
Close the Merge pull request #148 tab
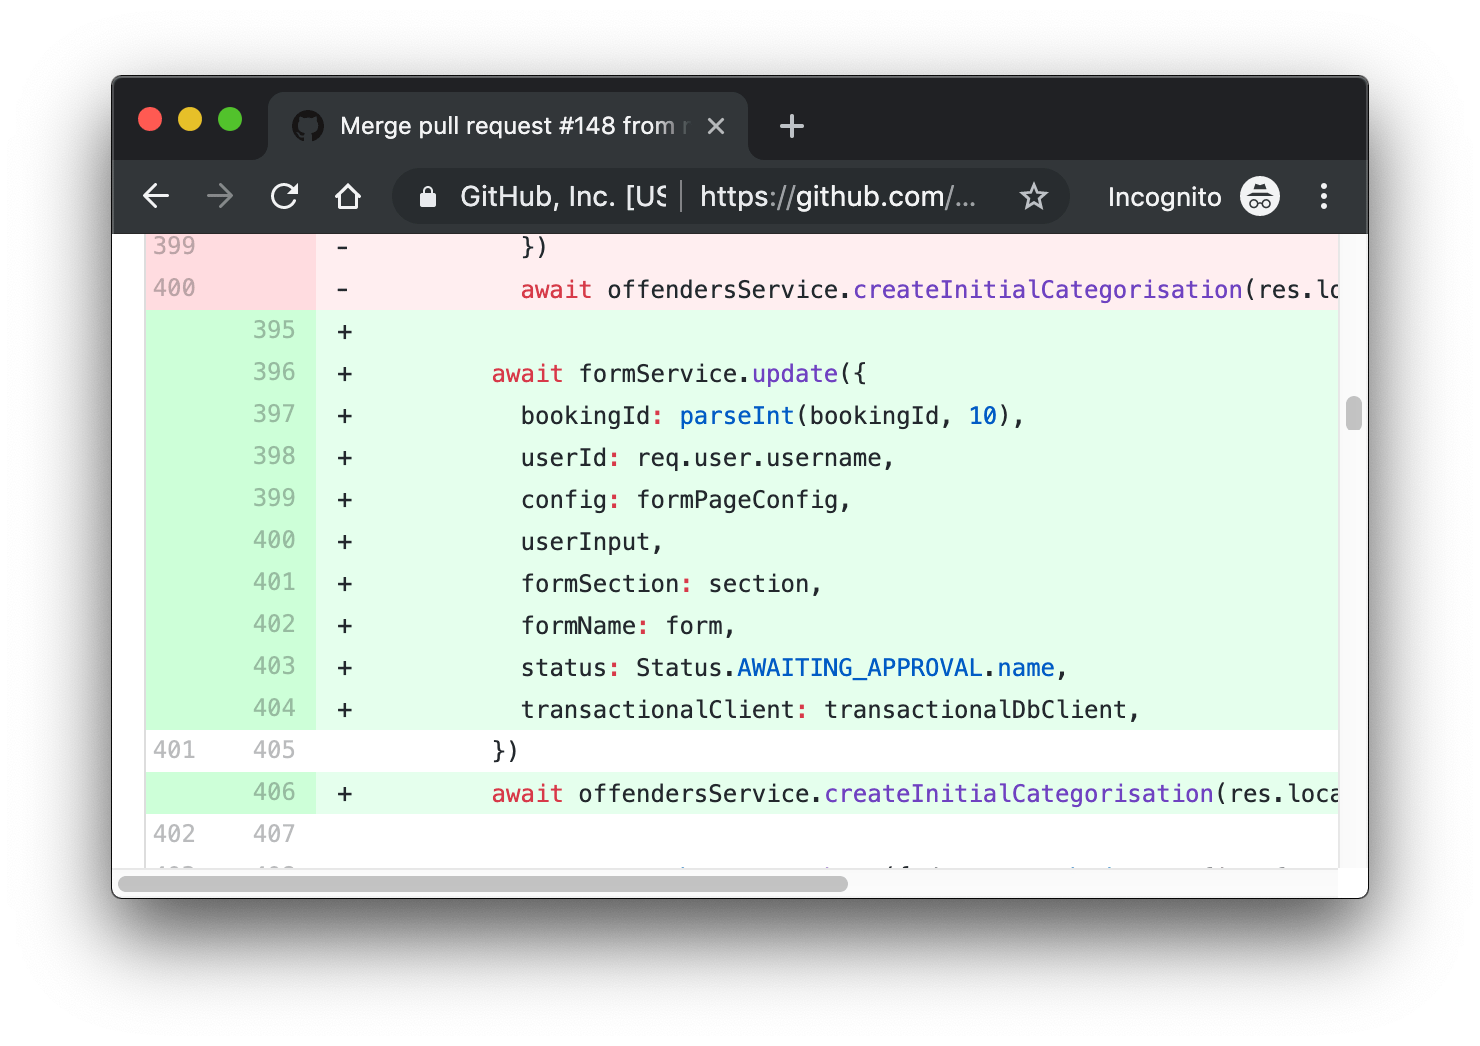716,126
